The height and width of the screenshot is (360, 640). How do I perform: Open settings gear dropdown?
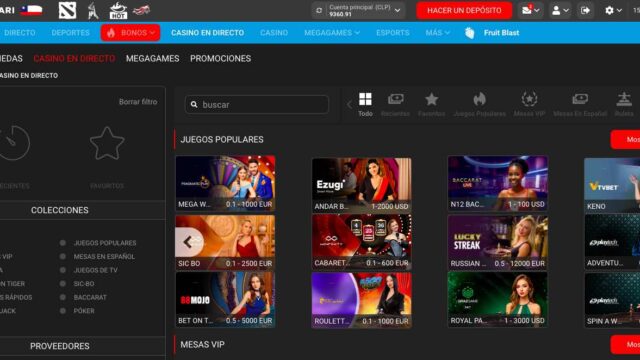point(613,11)
